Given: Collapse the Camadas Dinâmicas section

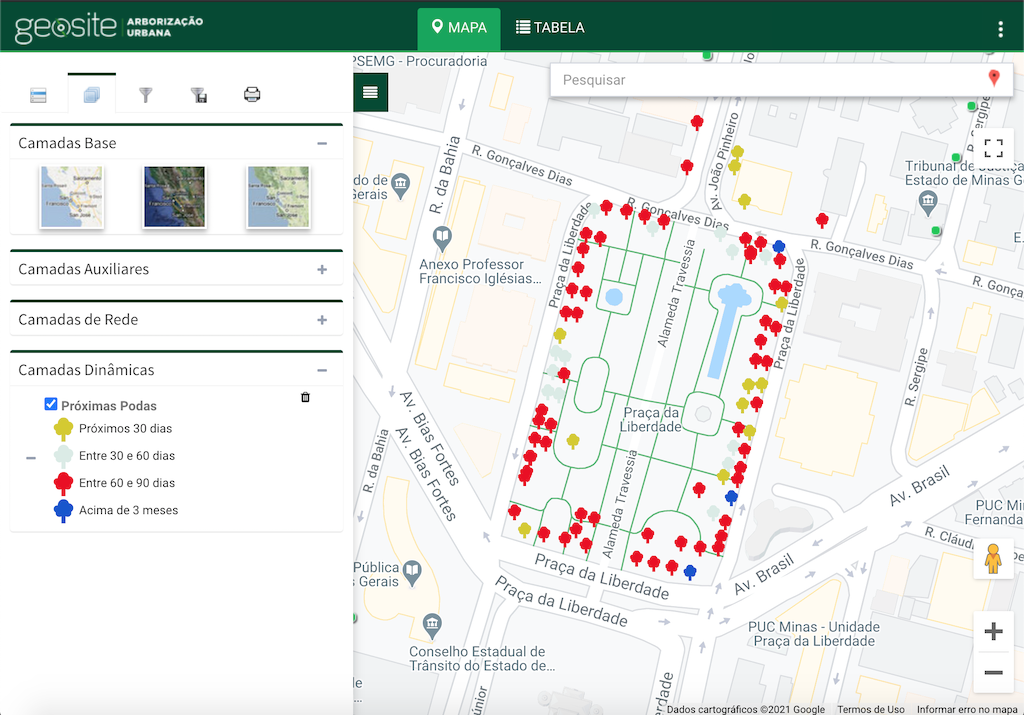Looking at the screenshot, I should tap(322, 370).
